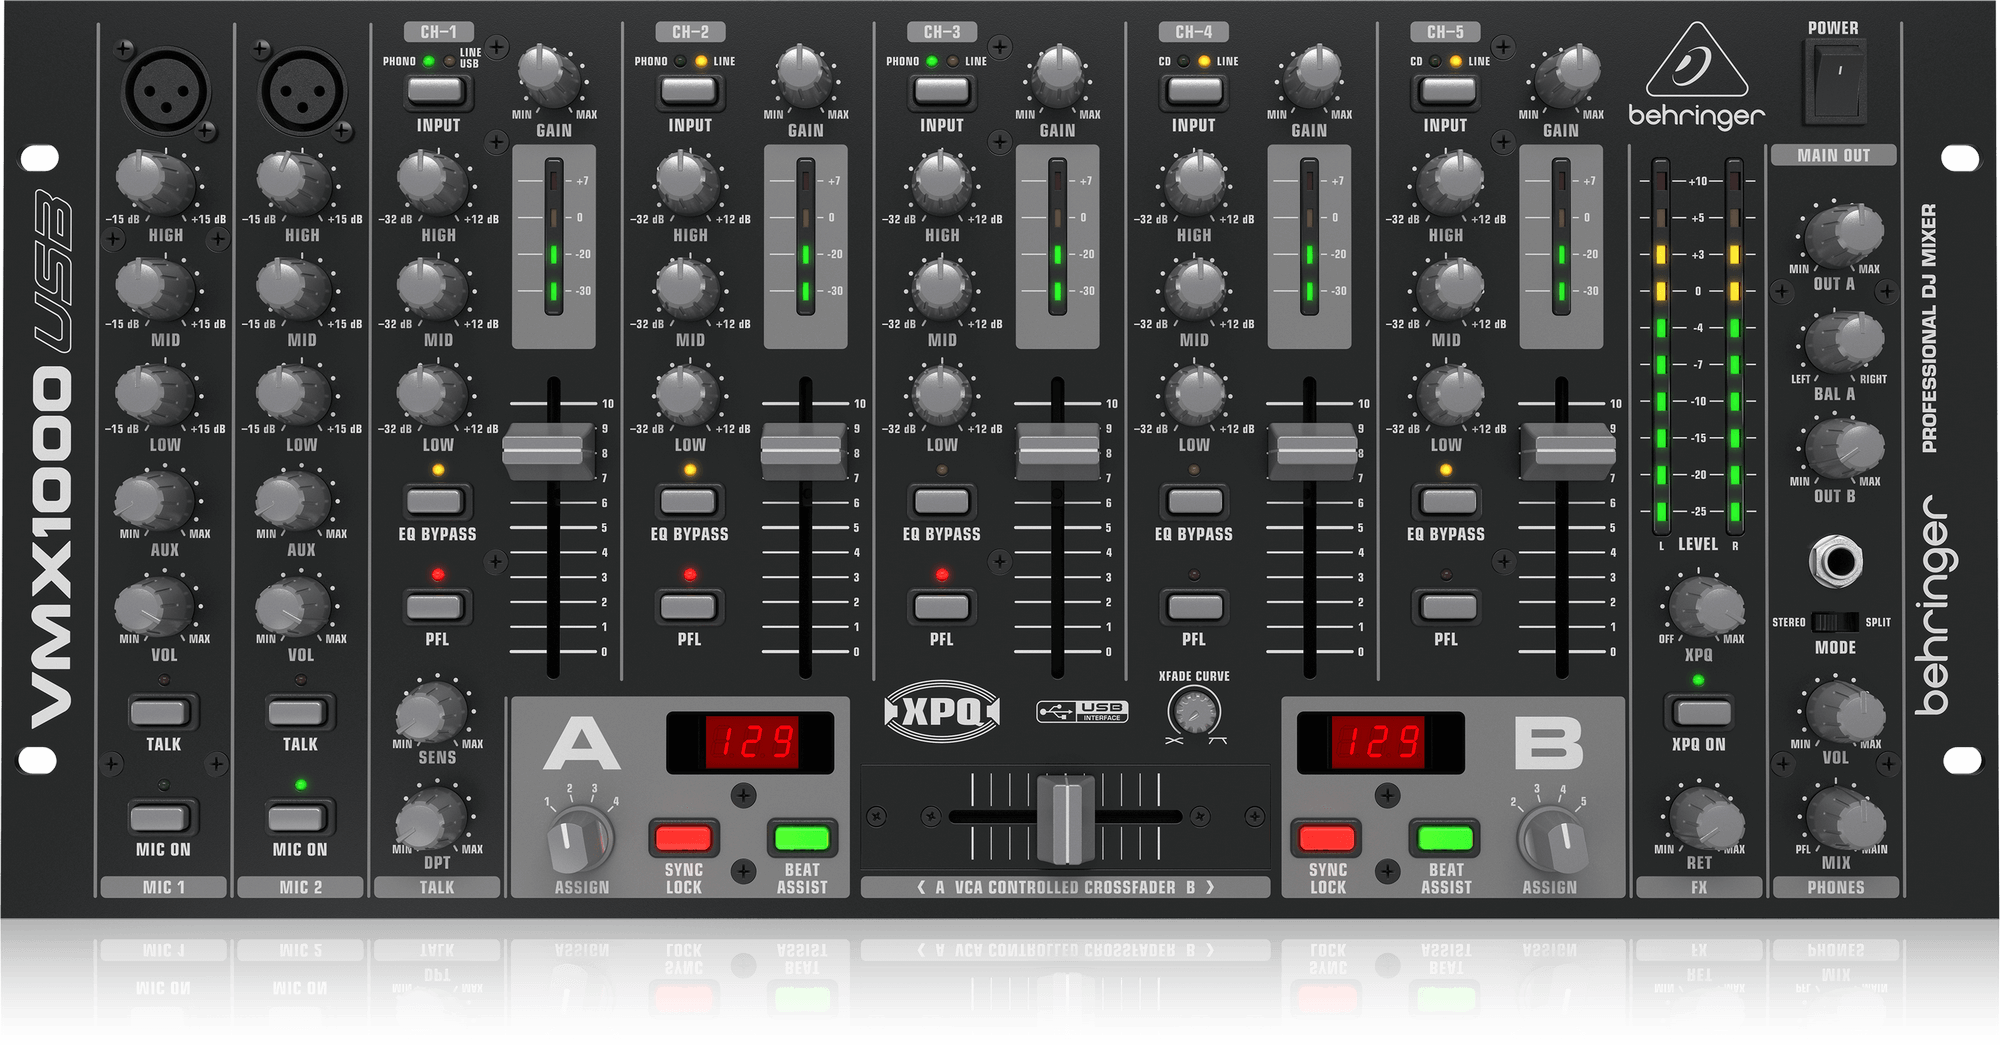Click the CH-4 LOW knob
This screenshot has width=2000, height=1045.
point(1195,395)
